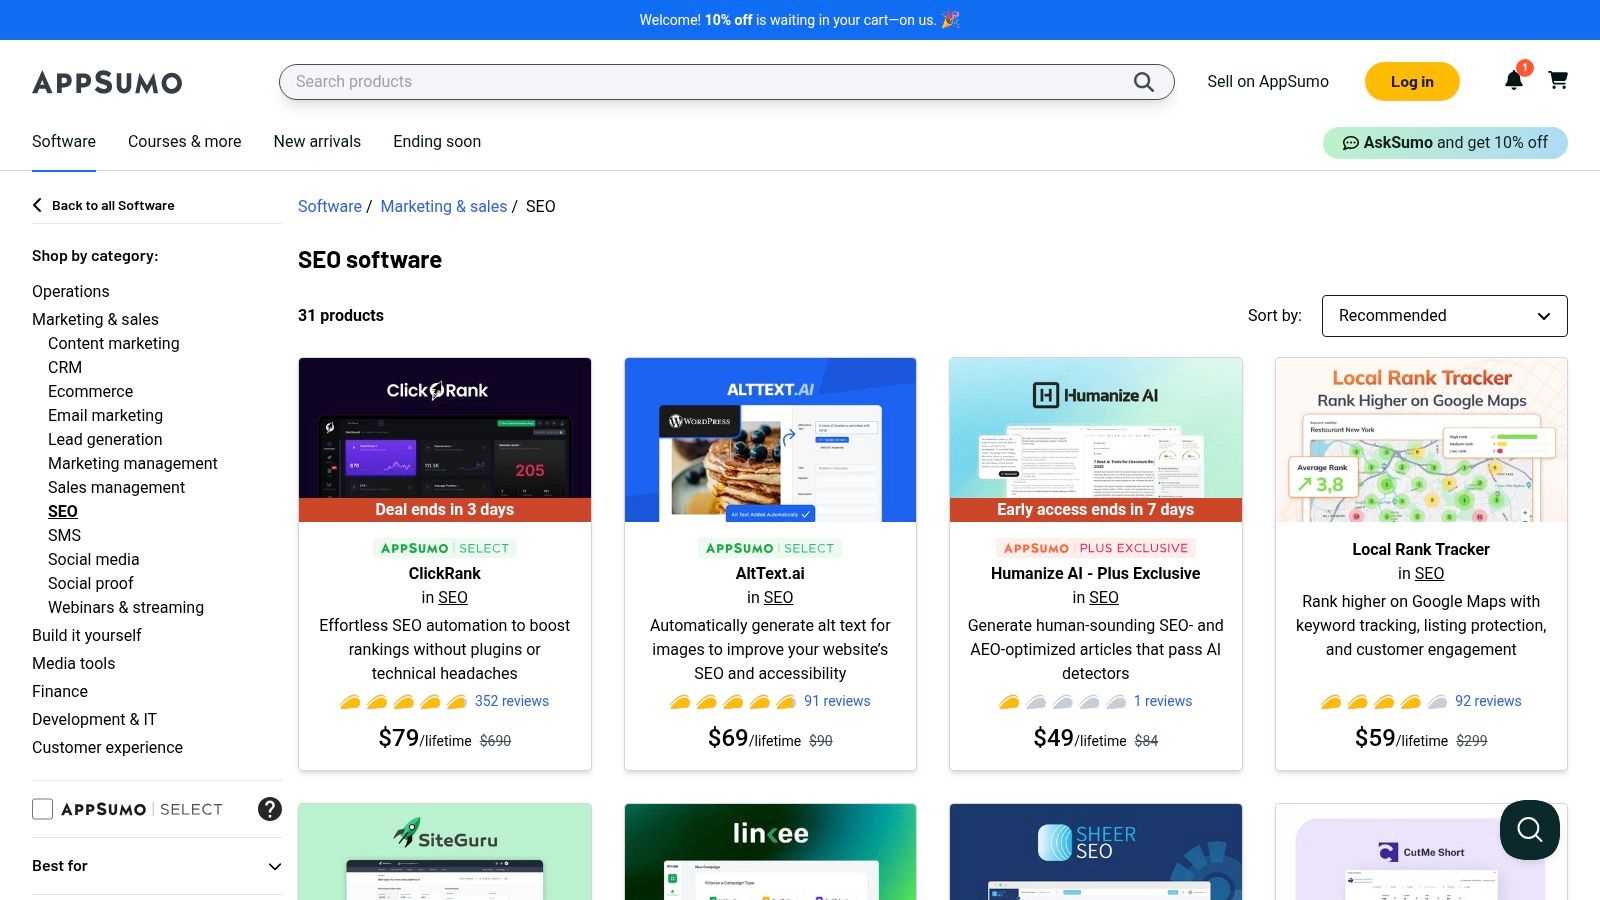Viewport: 1600px width, 900px height.
Task: Open the SiteGuru product thumbnail
Action: click(445, 852)
